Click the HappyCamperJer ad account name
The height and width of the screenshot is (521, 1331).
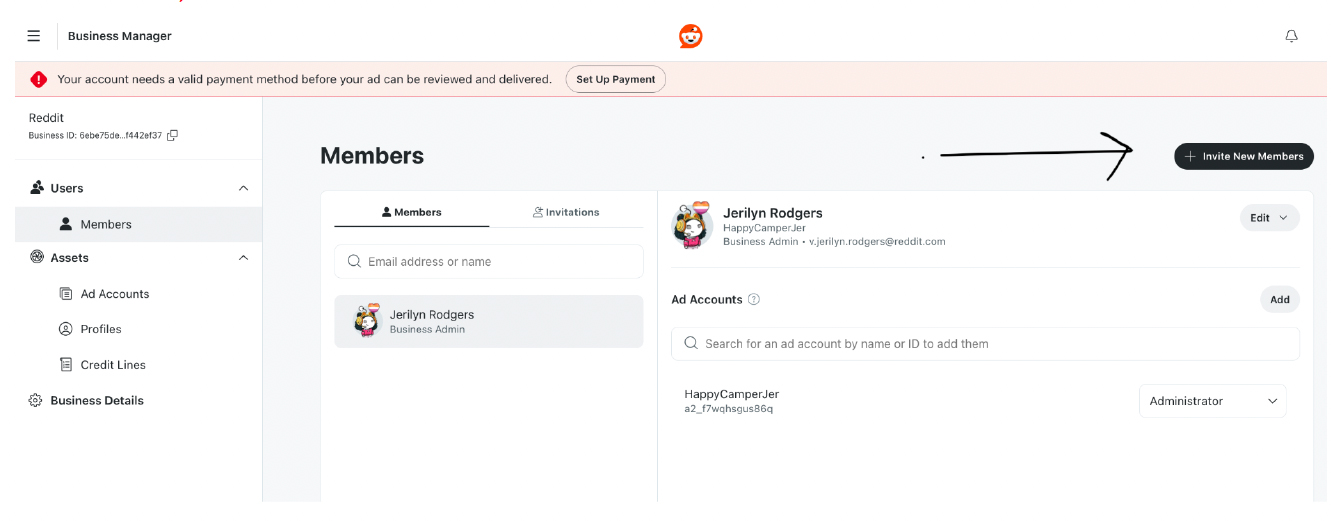tap(732, 394)
